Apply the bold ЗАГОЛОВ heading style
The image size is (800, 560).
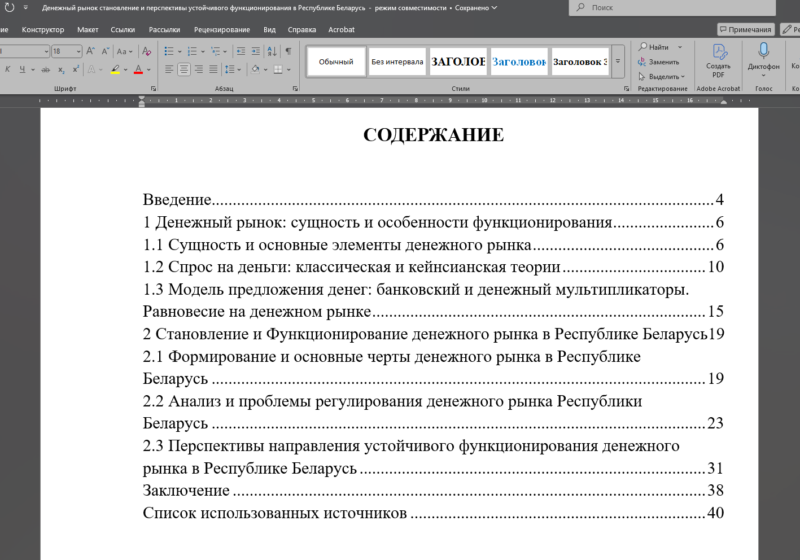pyautogui.click(x=458, y=61)
